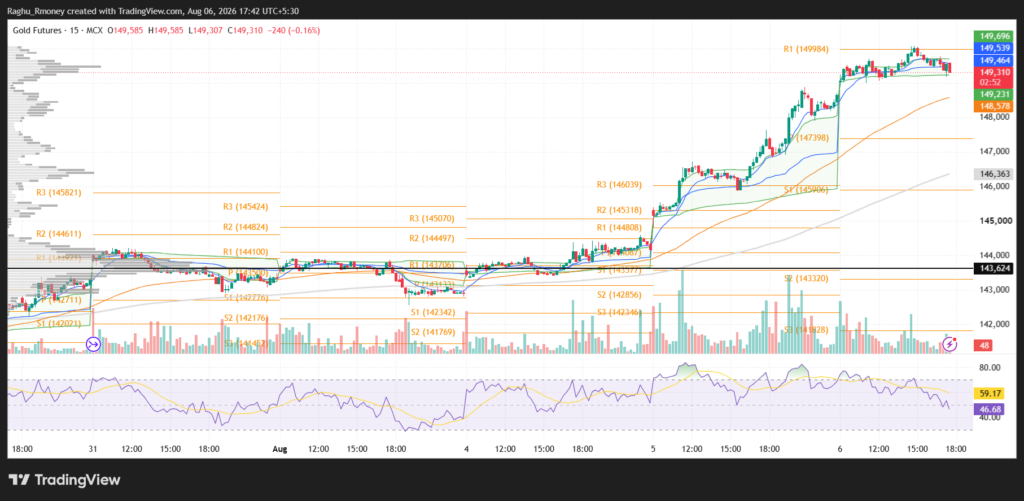
Task: Click the 147,000 price scale value
Action: click(995, 152)
